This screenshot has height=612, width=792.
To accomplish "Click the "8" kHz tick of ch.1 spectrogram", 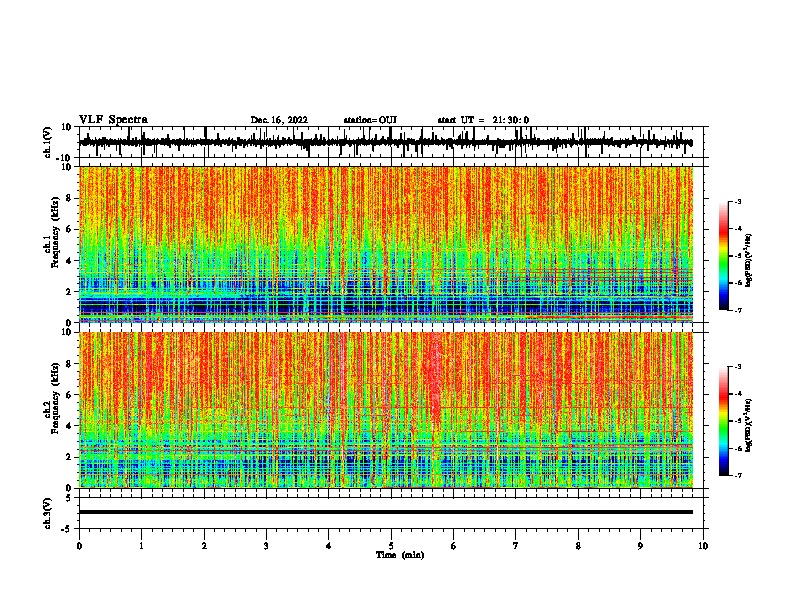I will (x=70, y=198).
